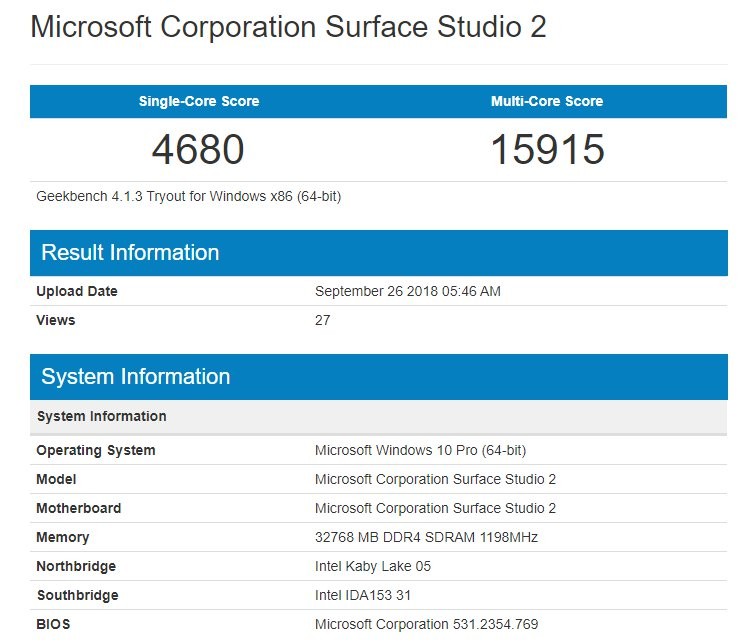Click the single-core score value 4680
This screenshot has height=644, width=742.
click(x=198, y=150)
